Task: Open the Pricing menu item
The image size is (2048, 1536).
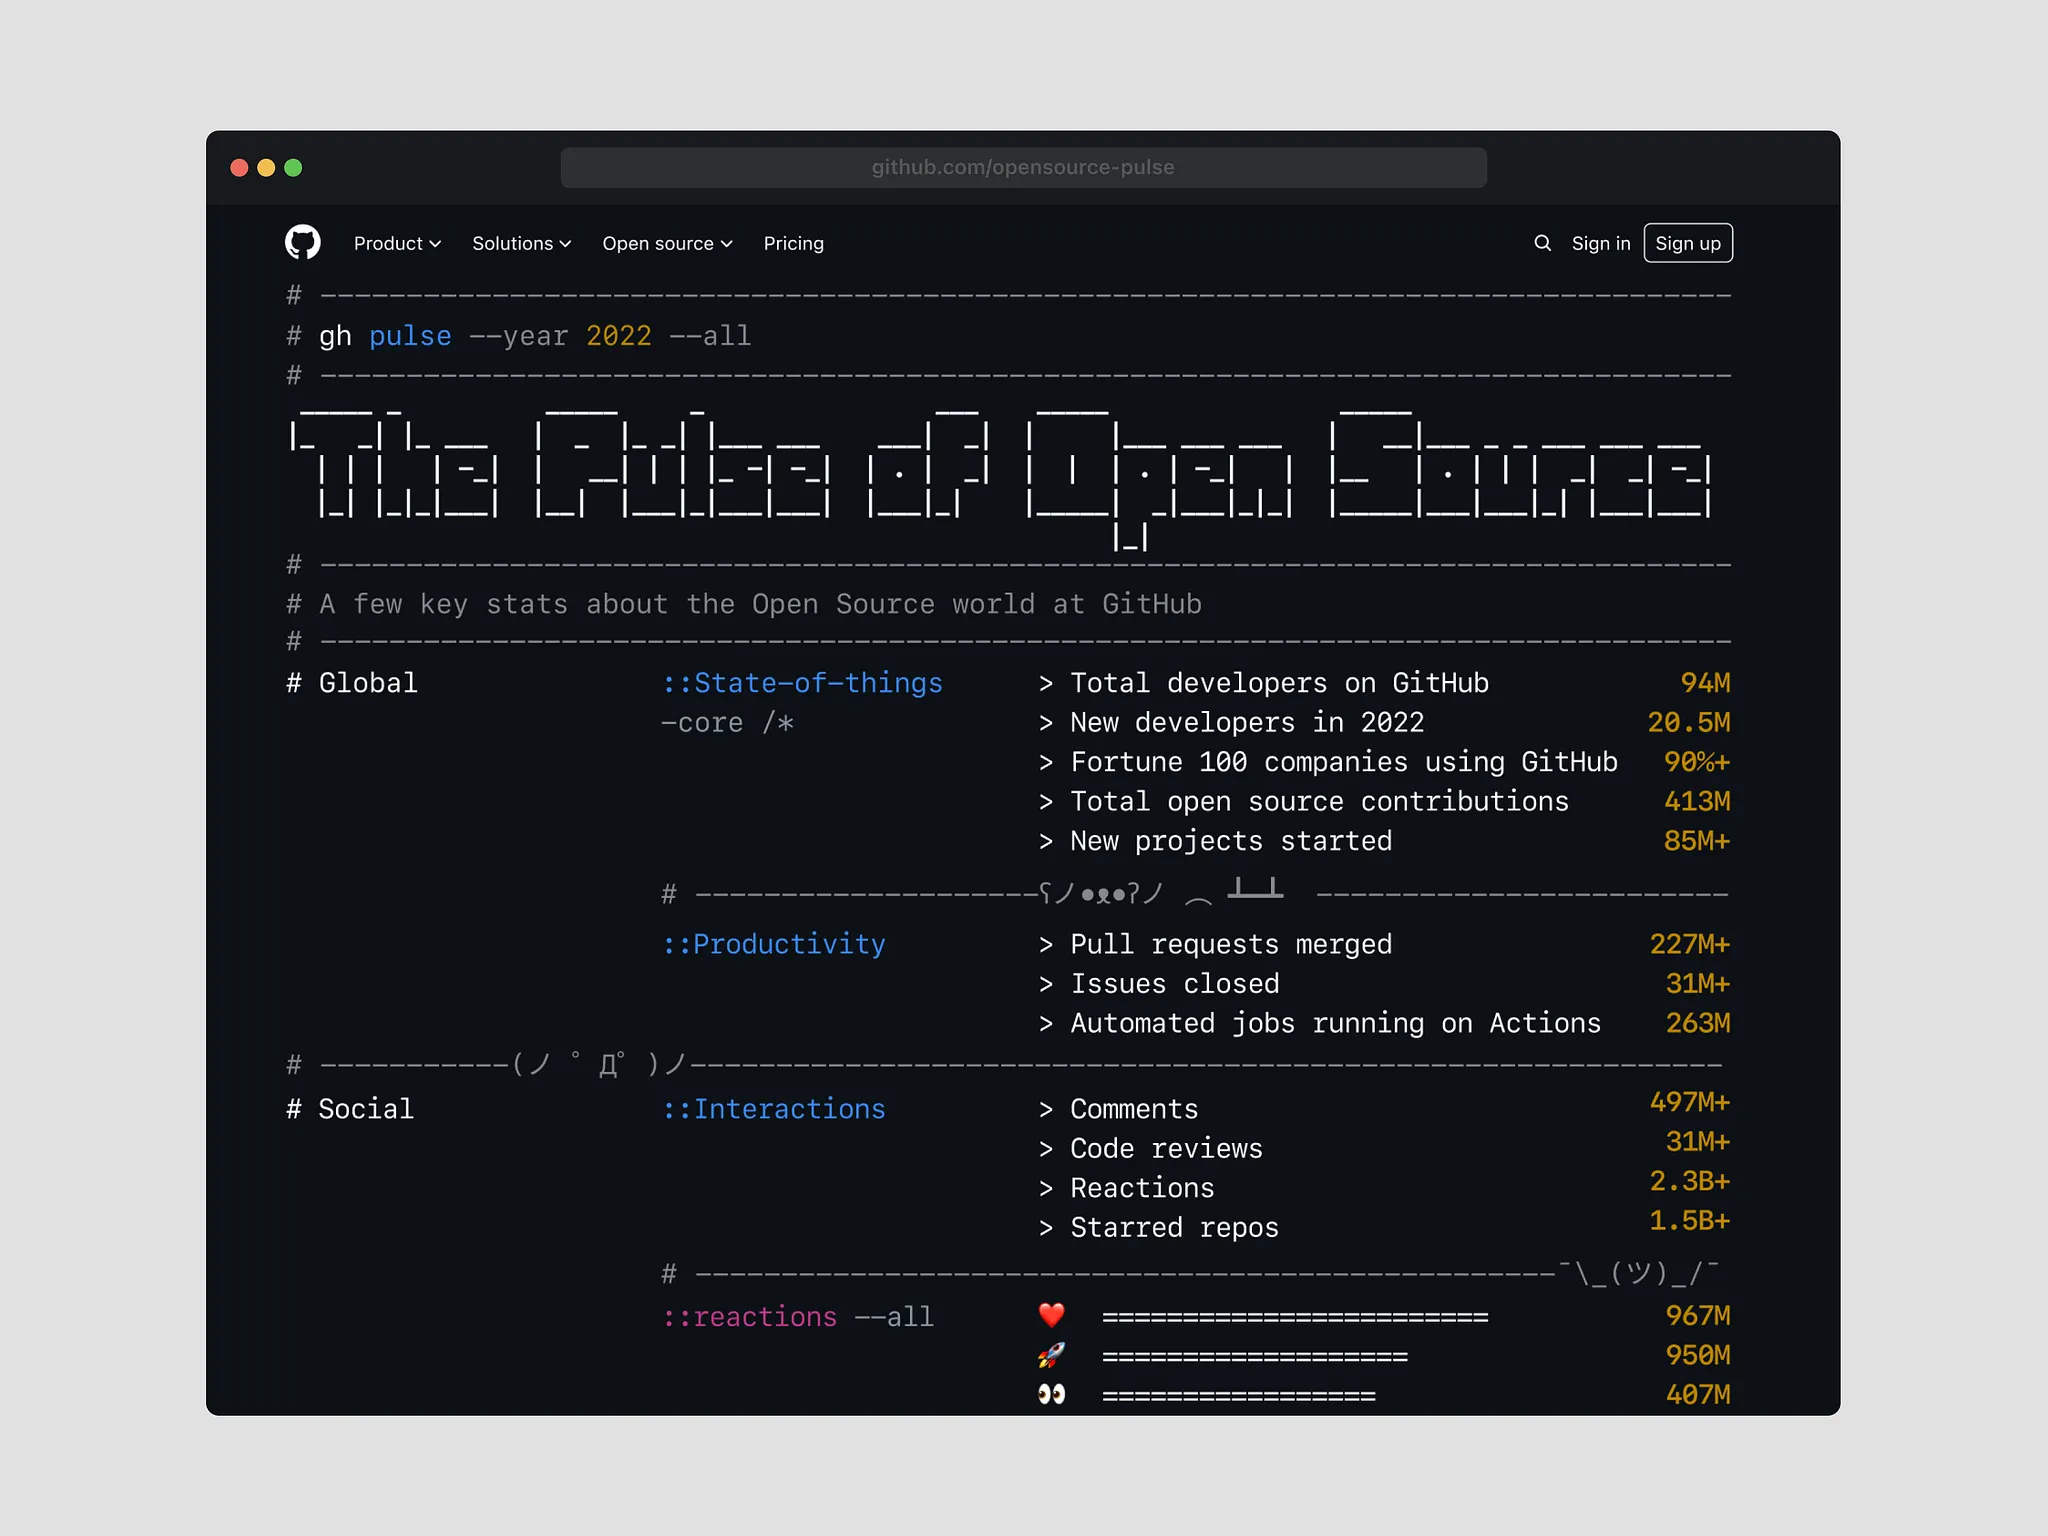Action: click(793, 243)
